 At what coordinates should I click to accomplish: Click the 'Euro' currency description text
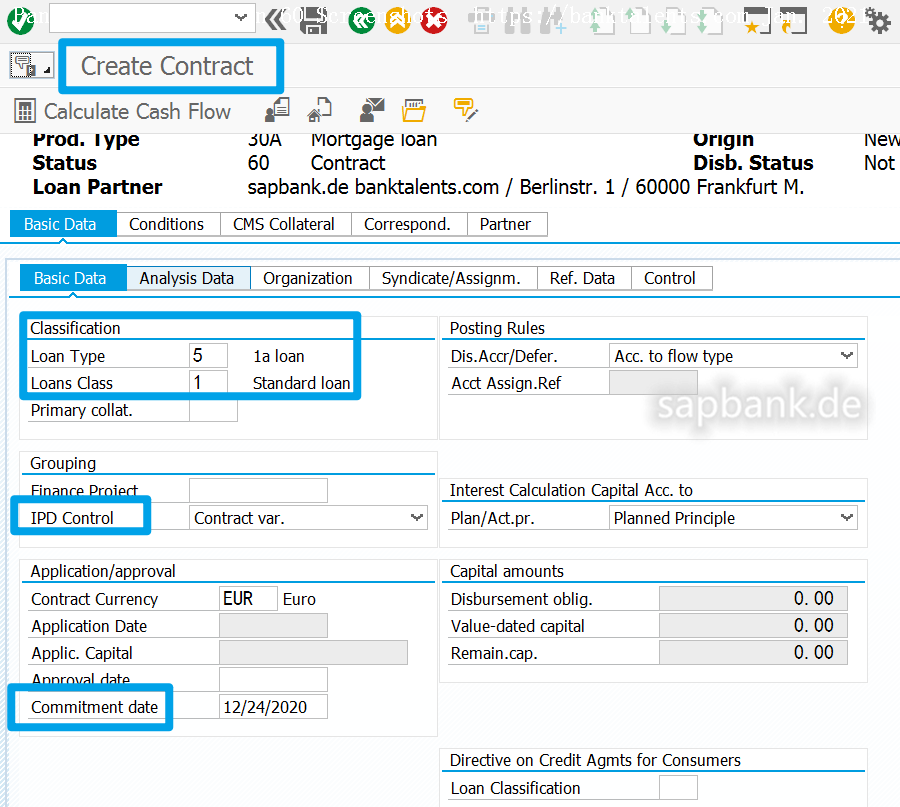coord(299,599)
